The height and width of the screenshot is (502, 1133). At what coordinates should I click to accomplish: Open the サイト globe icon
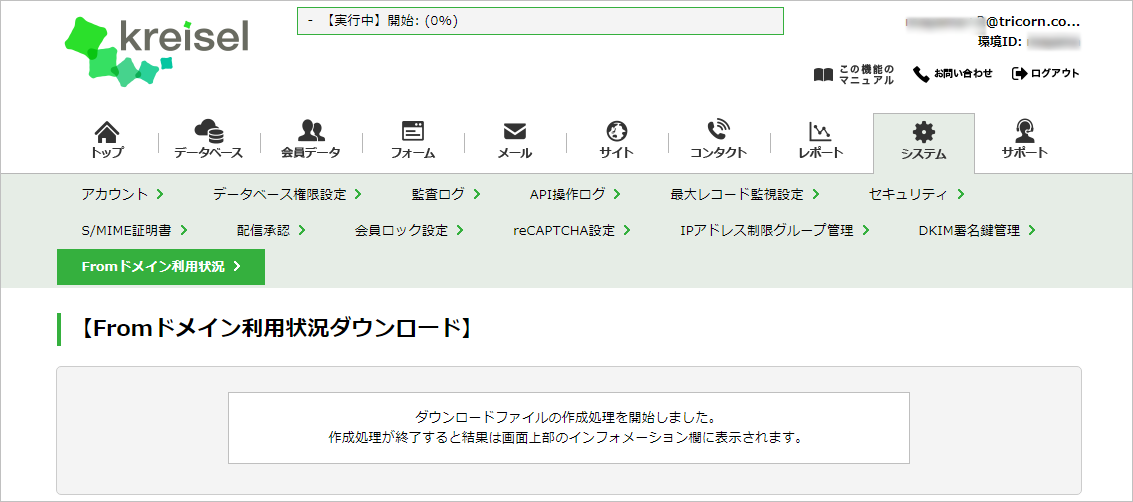(x=616, y=131)
